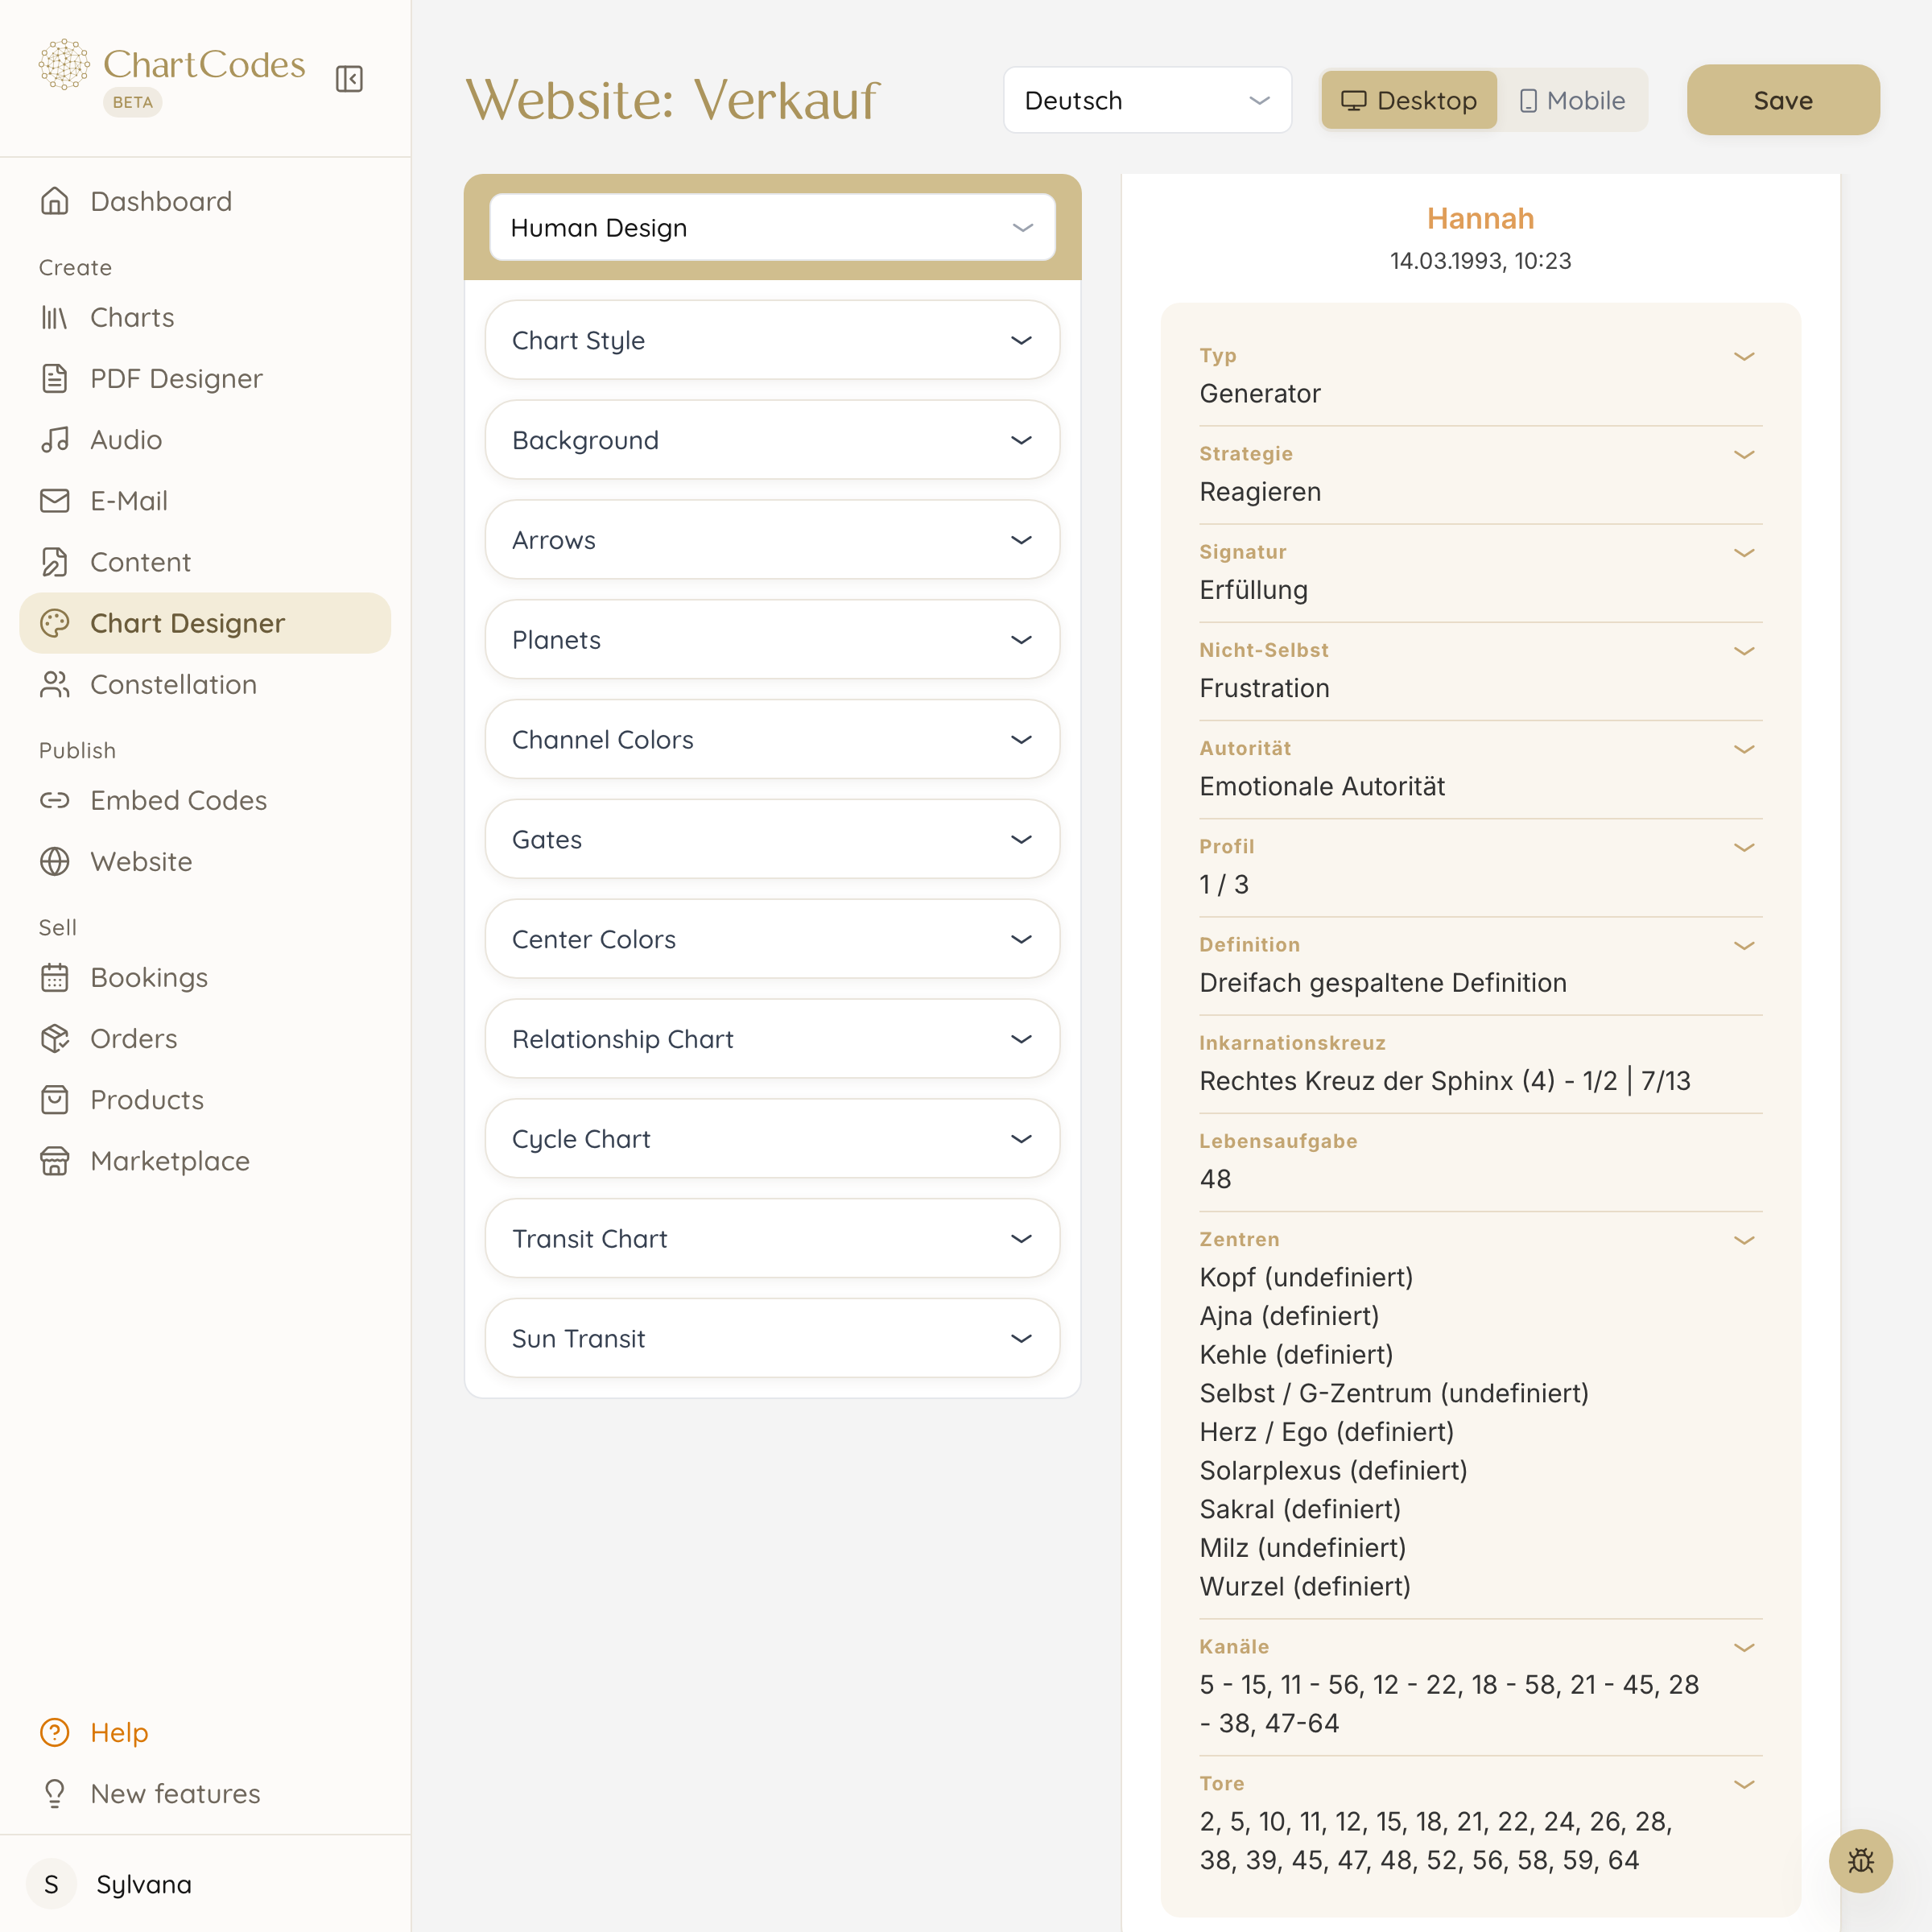The image size is (1932, 1932).
Task: Expand the Autorität row chevron
Action: [1744, 748]
